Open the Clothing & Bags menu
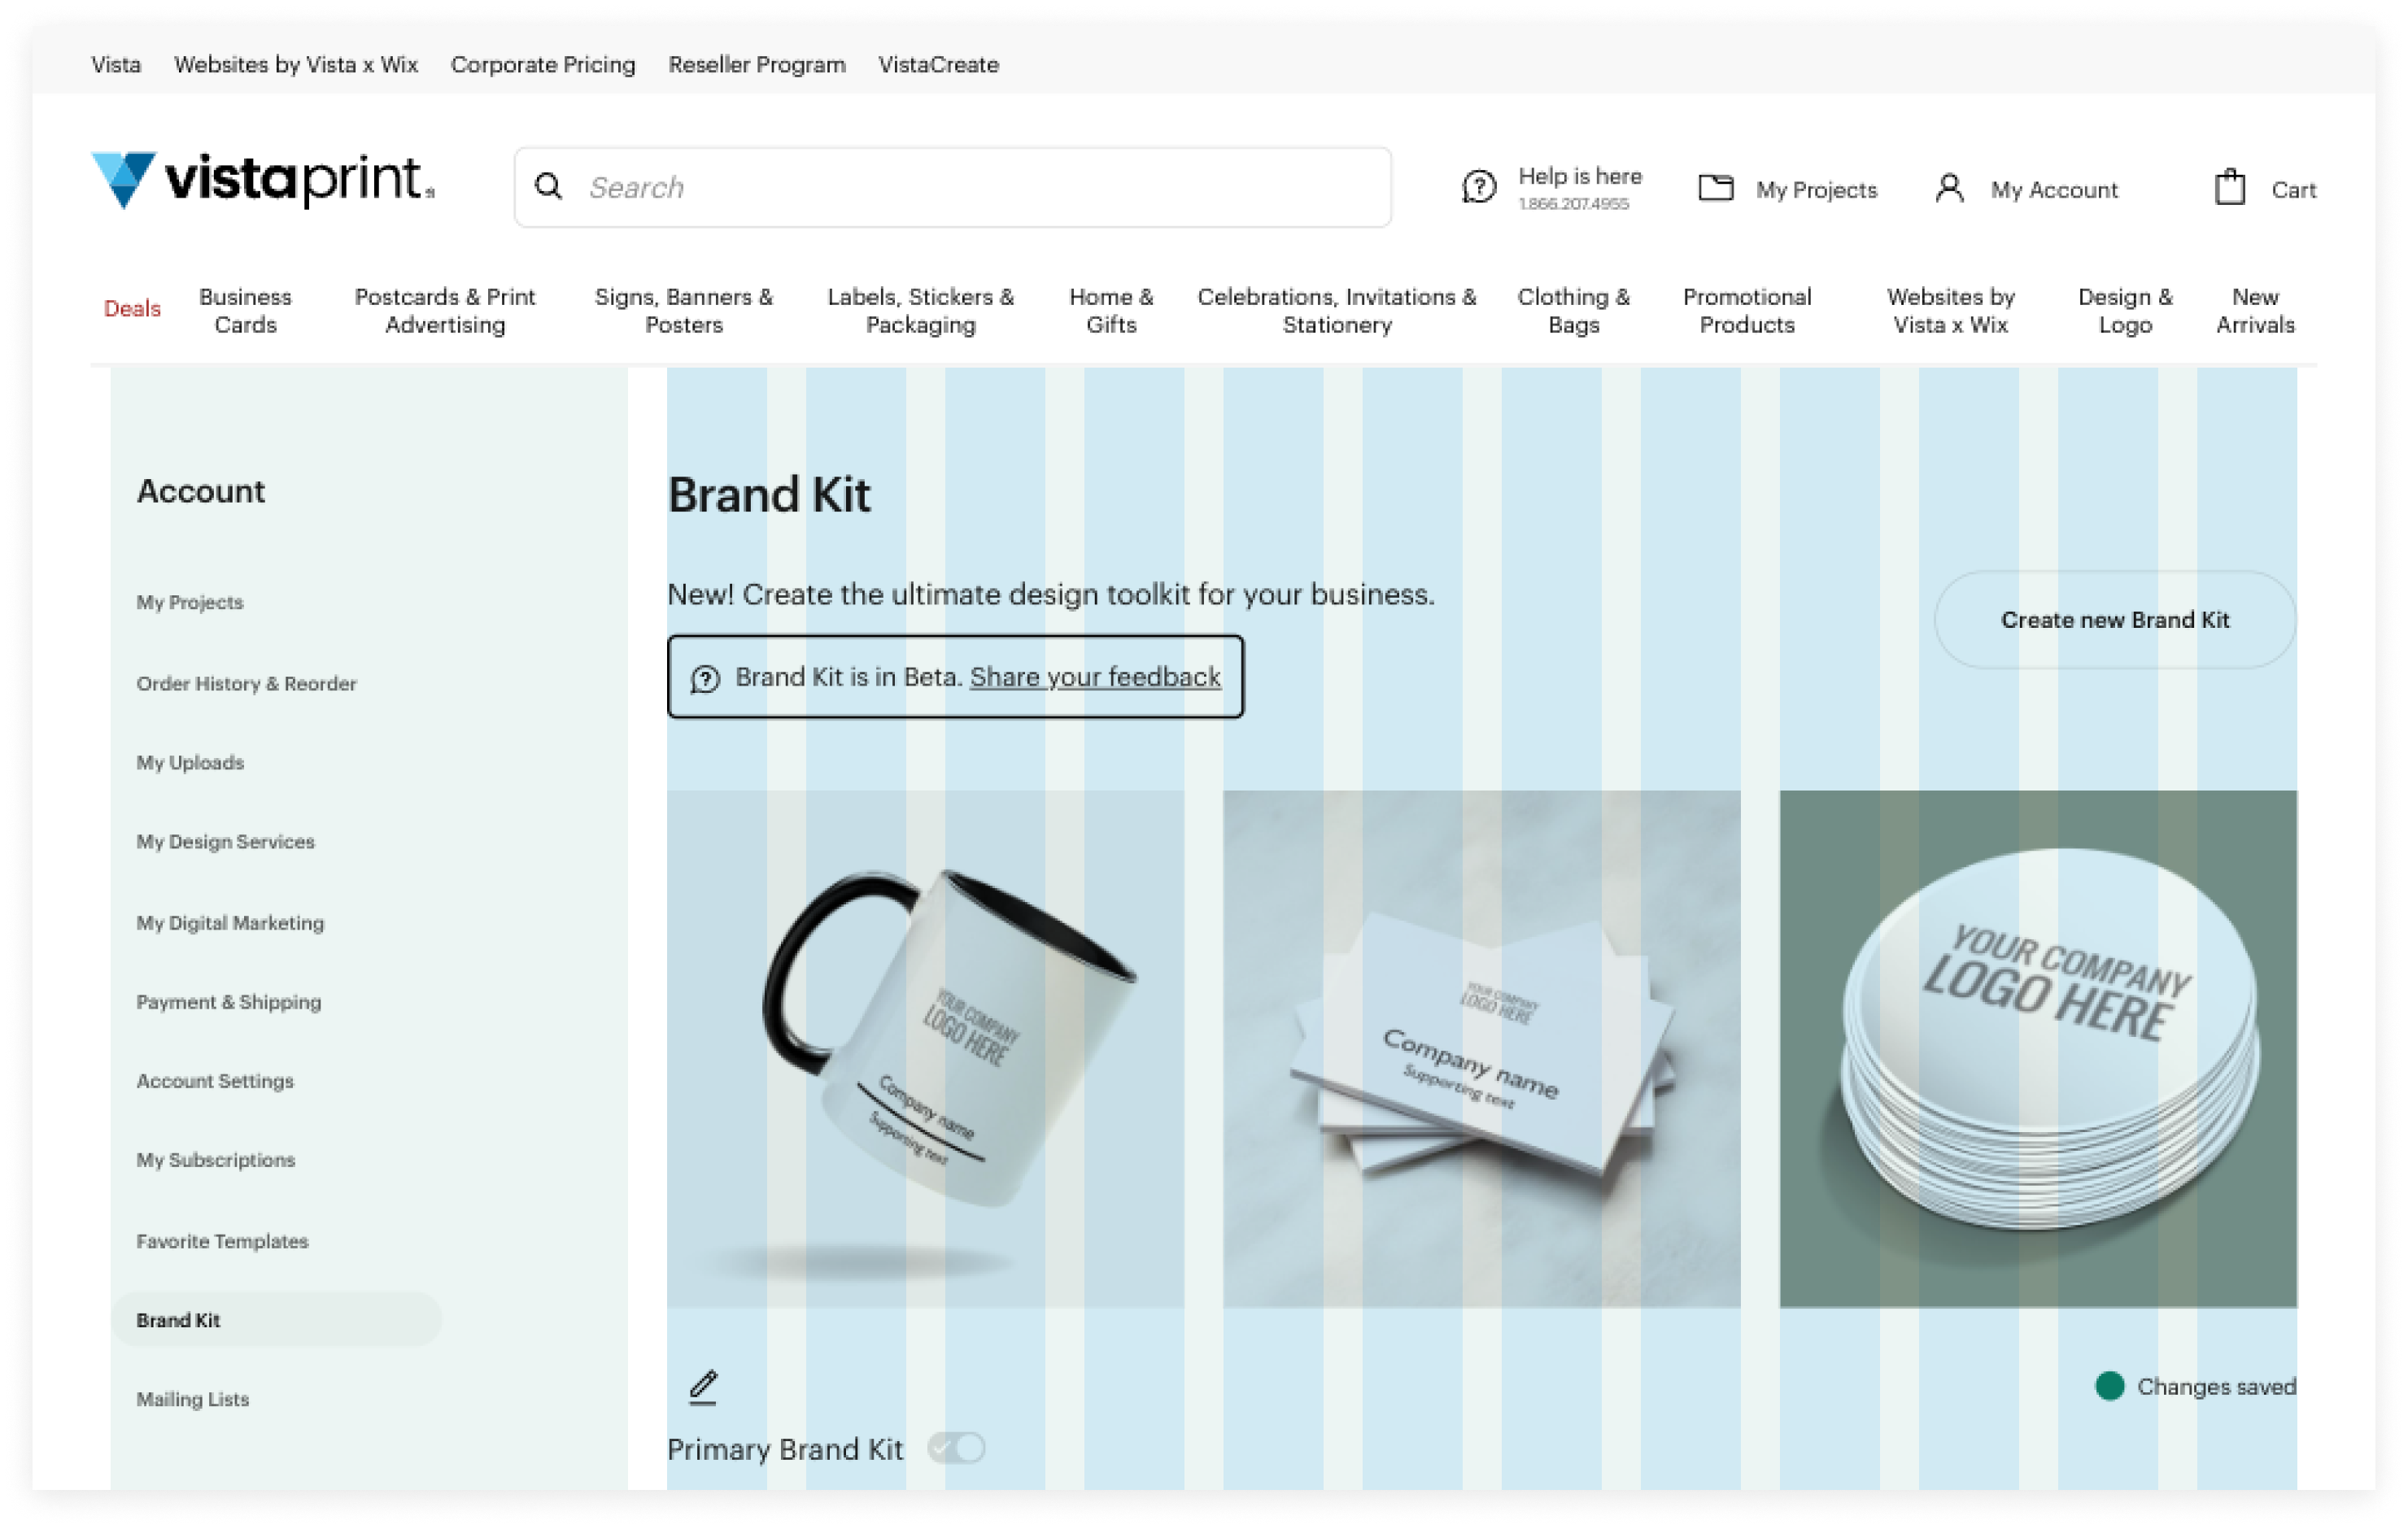The height and width of the screenshot is (1529, 2408). 1574,311
